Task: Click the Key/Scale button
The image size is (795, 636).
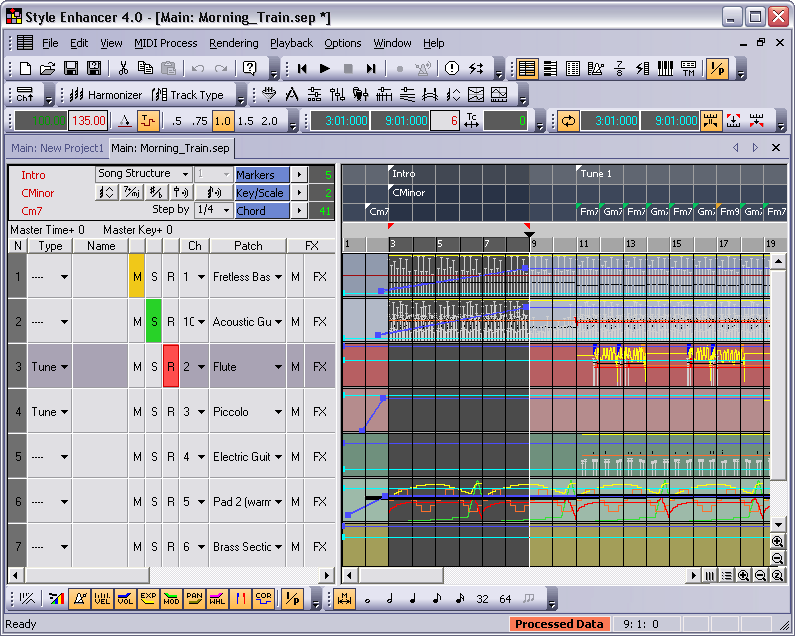Action: tap(261, 192)
